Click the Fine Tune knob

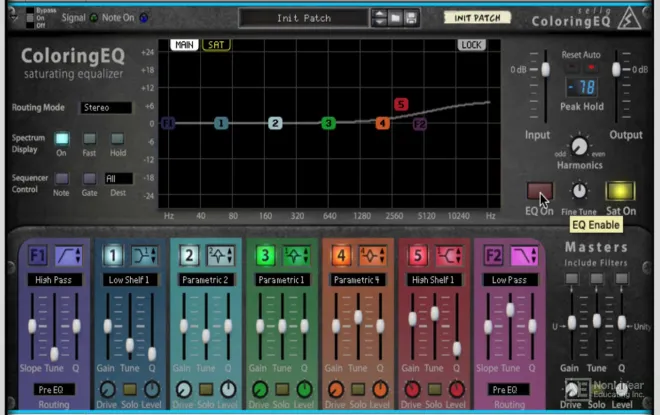(579, 191)
